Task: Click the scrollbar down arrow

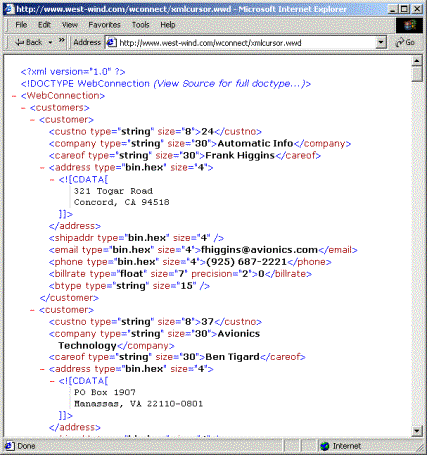Action: (x=417, y=431)
